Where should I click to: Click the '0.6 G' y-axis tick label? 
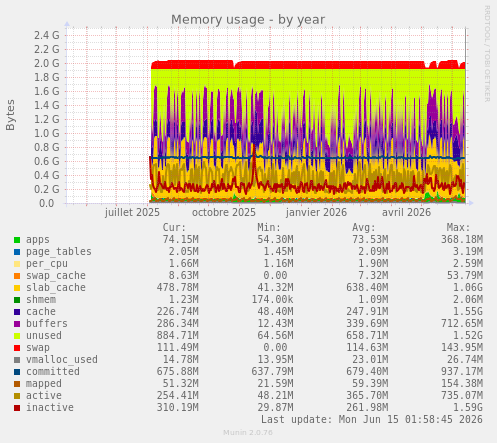(x=47, y=161)
